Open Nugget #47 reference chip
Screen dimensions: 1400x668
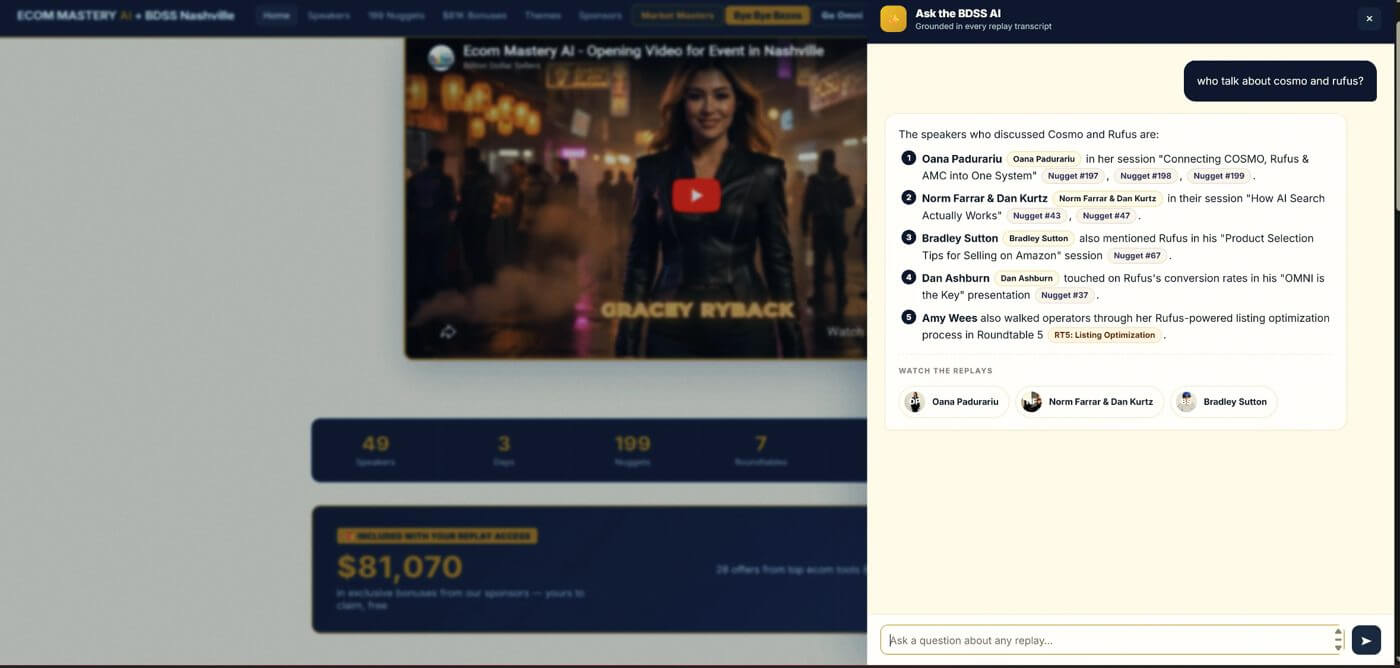point(1106,216)
